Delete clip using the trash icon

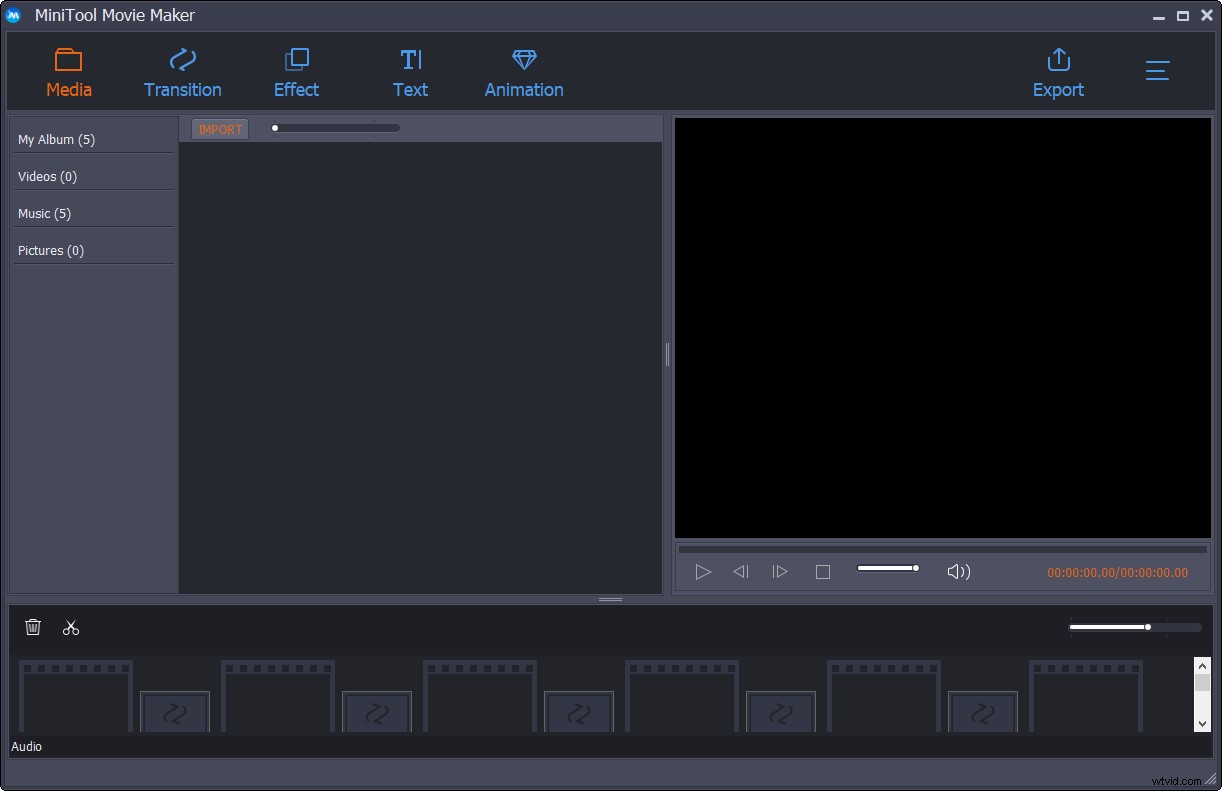[x=33, y=627]
